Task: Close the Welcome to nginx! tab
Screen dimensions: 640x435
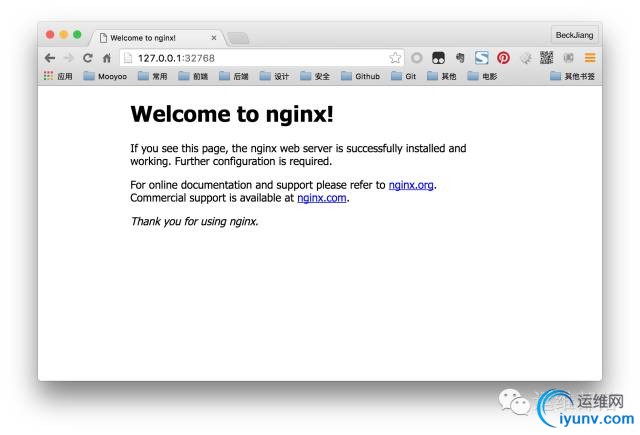Action: tap(214, 38)
